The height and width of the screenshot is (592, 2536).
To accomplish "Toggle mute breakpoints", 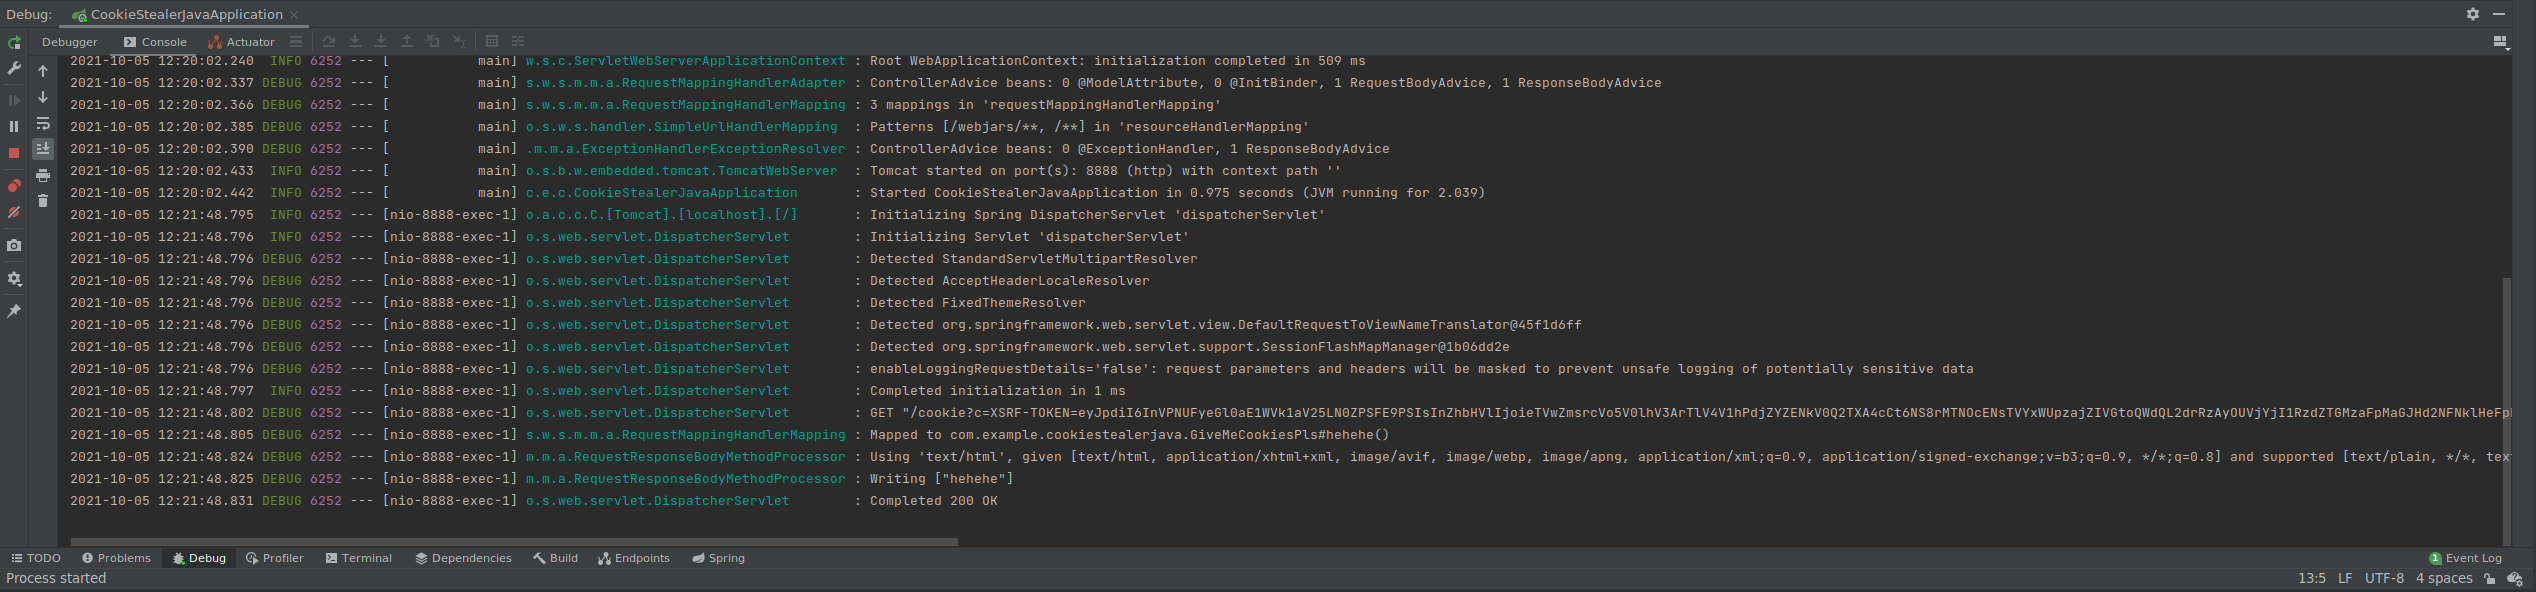I will 14,213.
